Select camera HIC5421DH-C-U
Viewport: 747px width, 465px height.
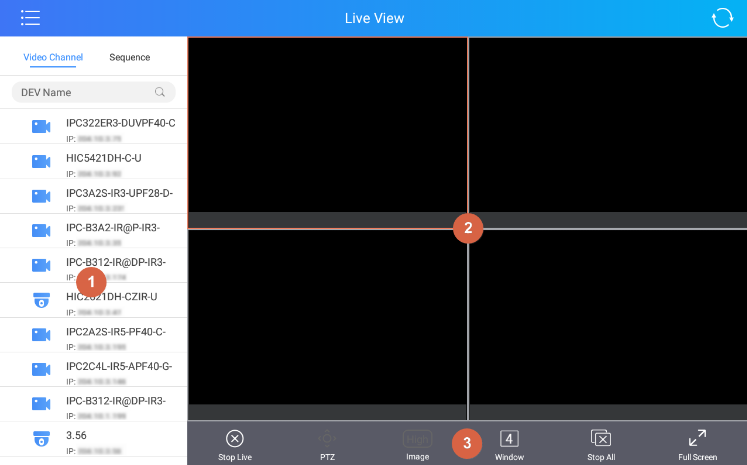pos(93,162)
